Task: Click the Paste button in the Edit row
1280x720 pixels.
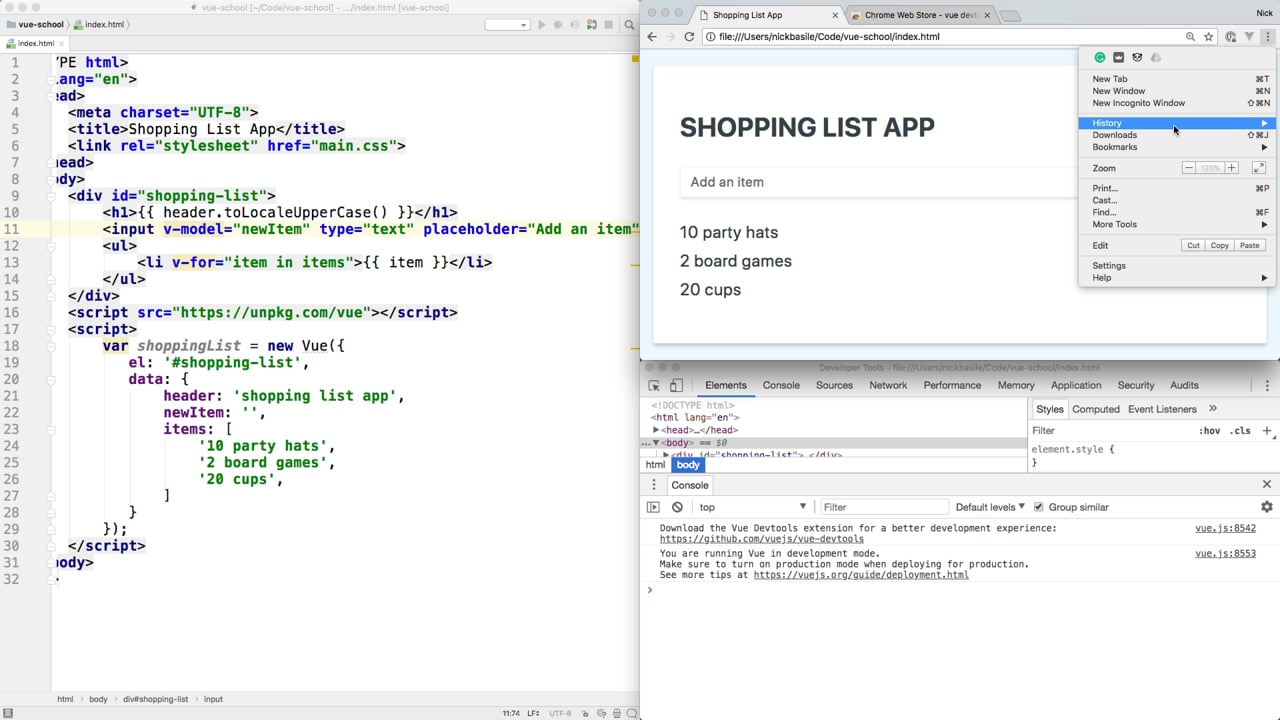Action: coord(1249,245)
